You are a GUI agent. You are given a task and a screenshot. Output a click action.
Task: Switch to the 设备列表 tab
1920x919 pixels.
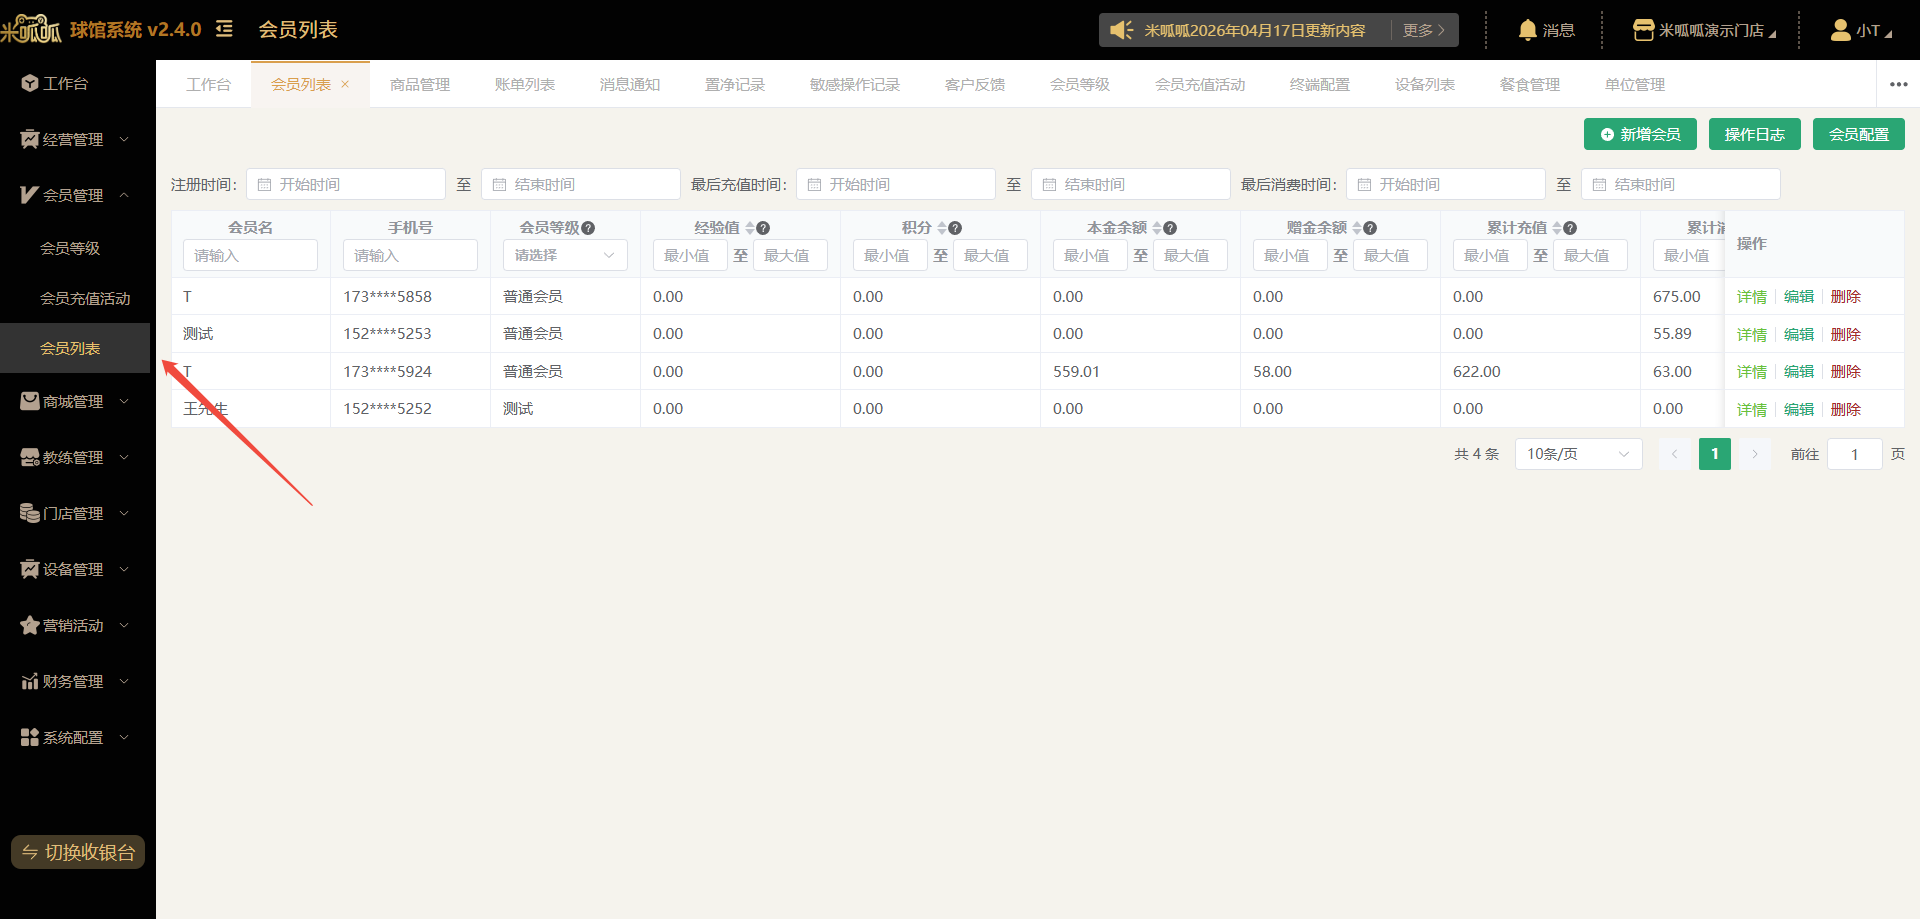(1425, 84)
